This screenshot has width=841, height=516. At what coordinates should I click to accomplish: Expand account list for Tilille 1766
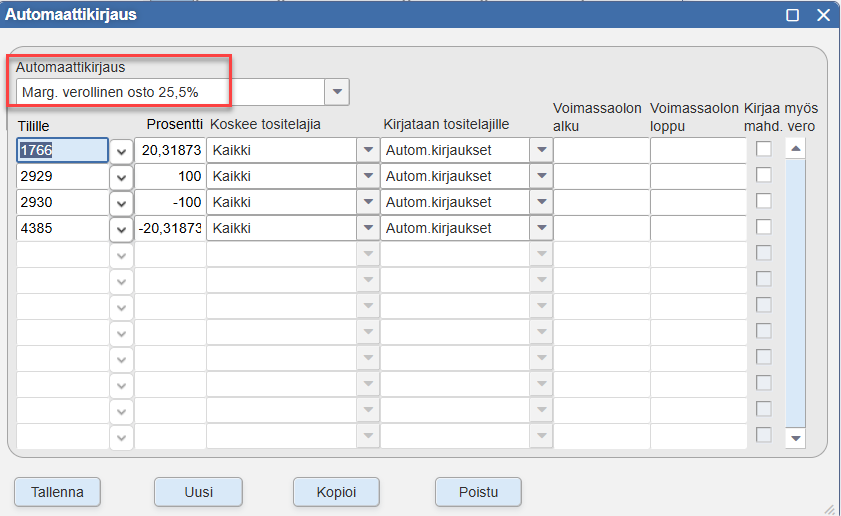(121, 151)
